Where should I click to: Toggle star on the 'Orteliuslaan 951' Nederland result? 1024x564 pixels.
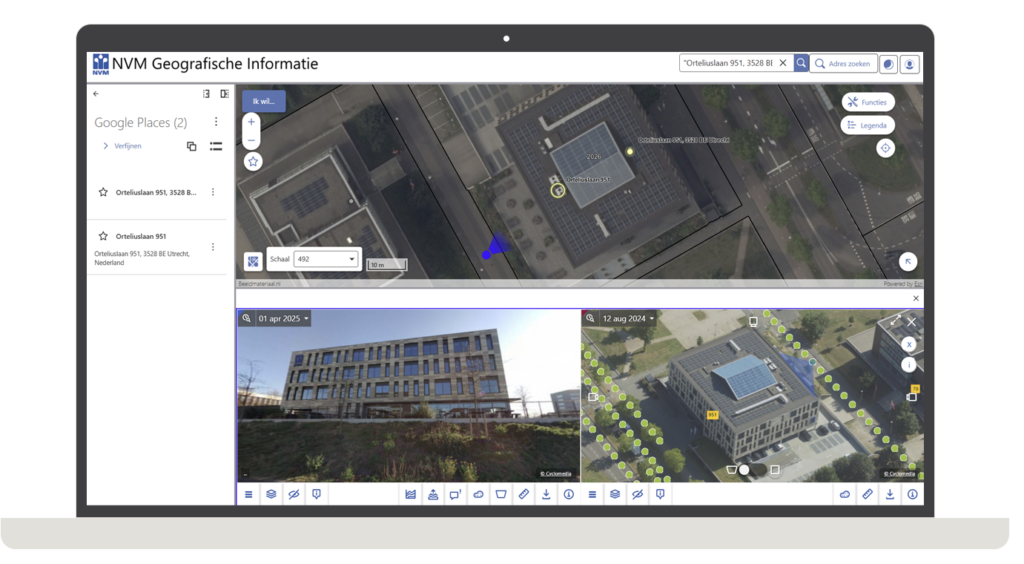pos(103,236)
